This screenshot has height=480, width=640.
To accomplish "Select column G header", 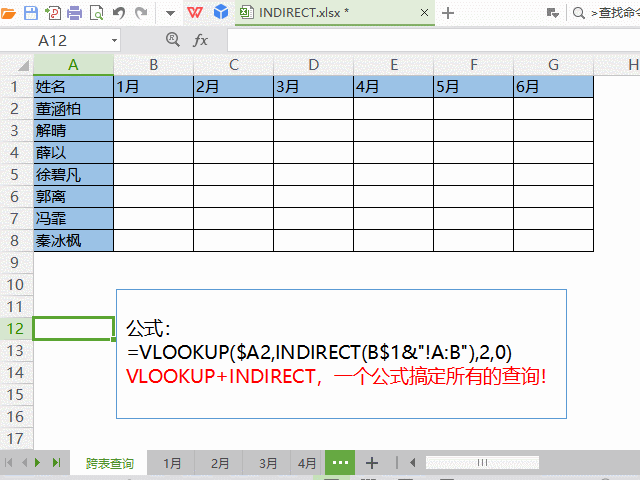I will coord(553,64).
